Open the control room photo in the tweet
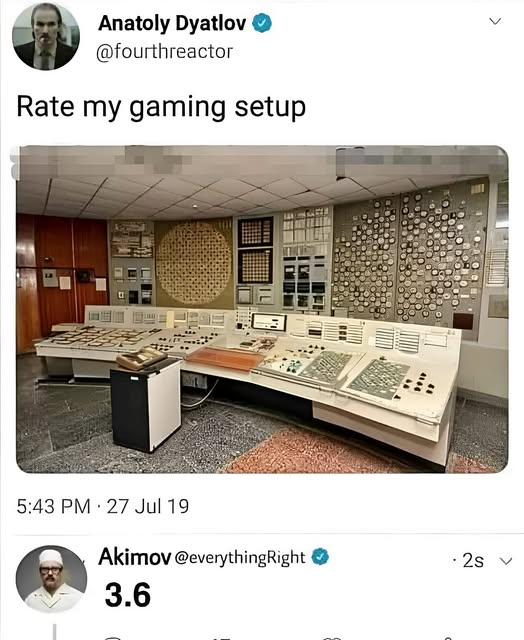This screenshot has width=524, height=640. [262, 309]
